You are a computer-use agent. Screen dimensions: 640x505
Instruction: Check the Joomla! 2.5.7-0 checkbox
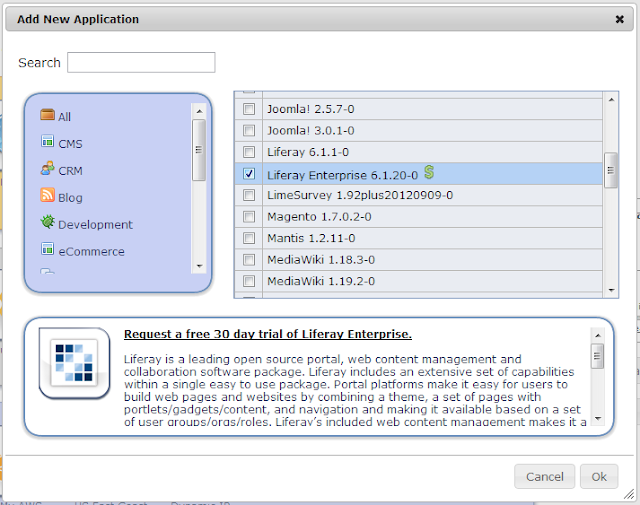pos(249,109)
